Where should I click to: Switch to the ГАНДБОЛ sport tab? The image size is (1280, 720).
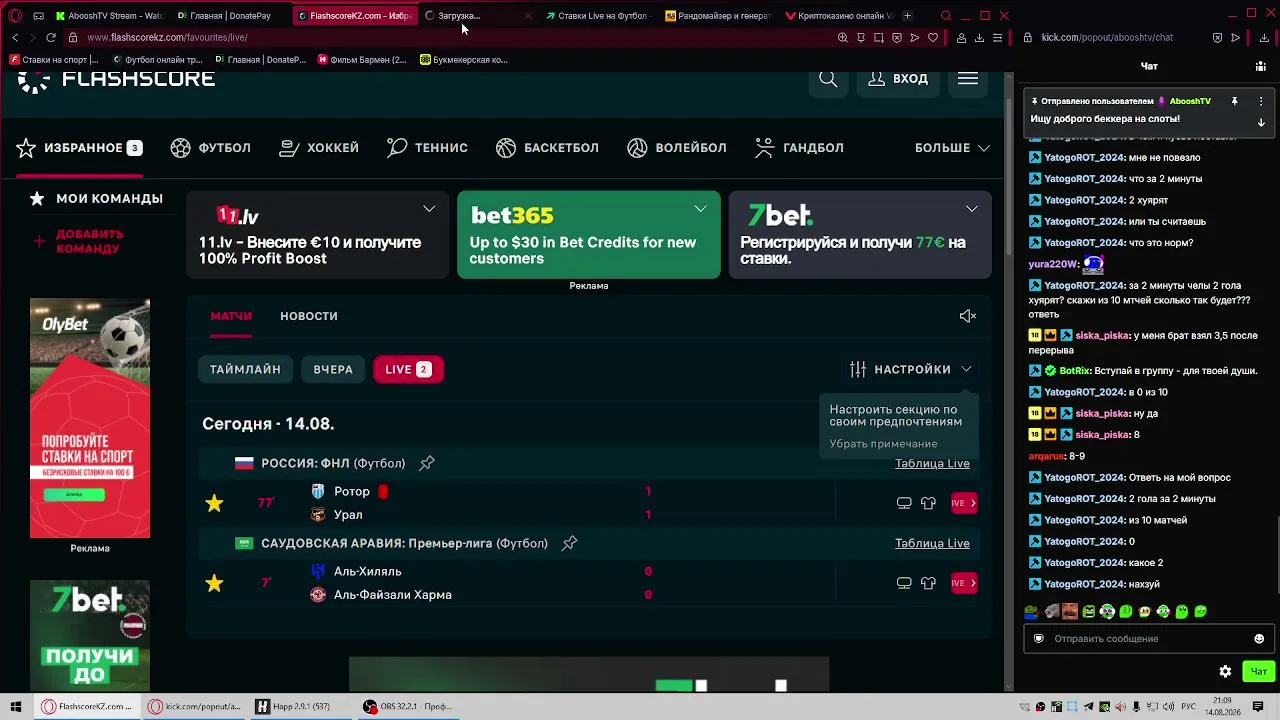point(800,148)
